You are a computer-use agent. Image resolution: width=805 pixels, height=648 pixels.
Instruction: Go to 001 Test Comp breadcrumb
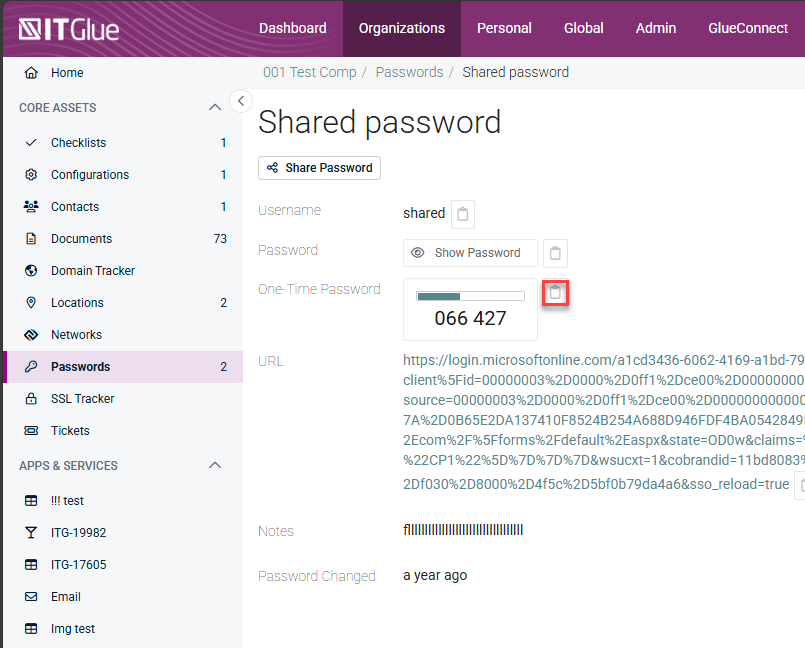tap(308, 72)
